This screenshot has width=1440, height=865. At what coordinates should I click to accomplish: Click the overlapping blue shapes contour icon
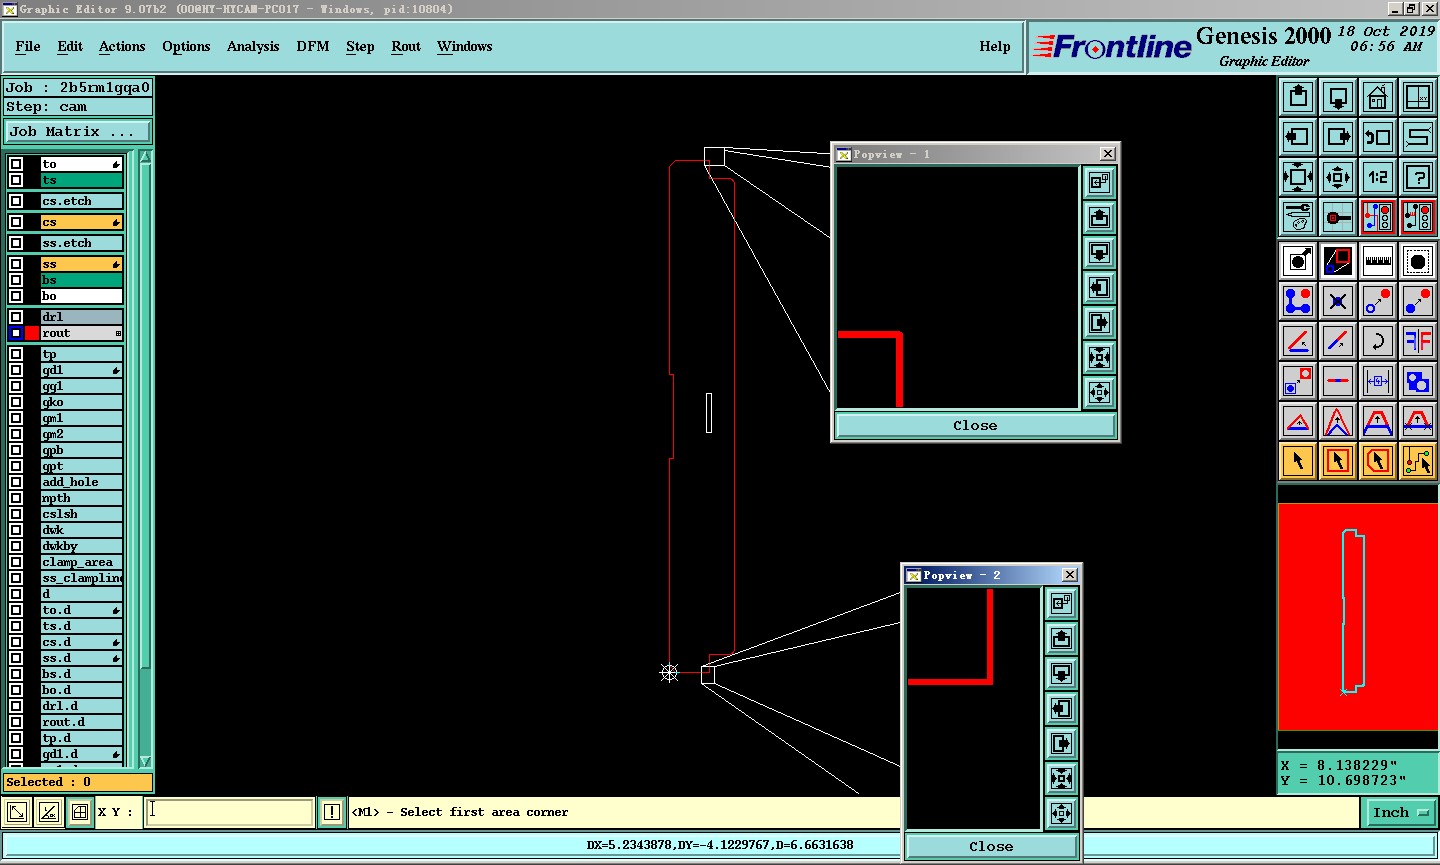click(1418, 381)
